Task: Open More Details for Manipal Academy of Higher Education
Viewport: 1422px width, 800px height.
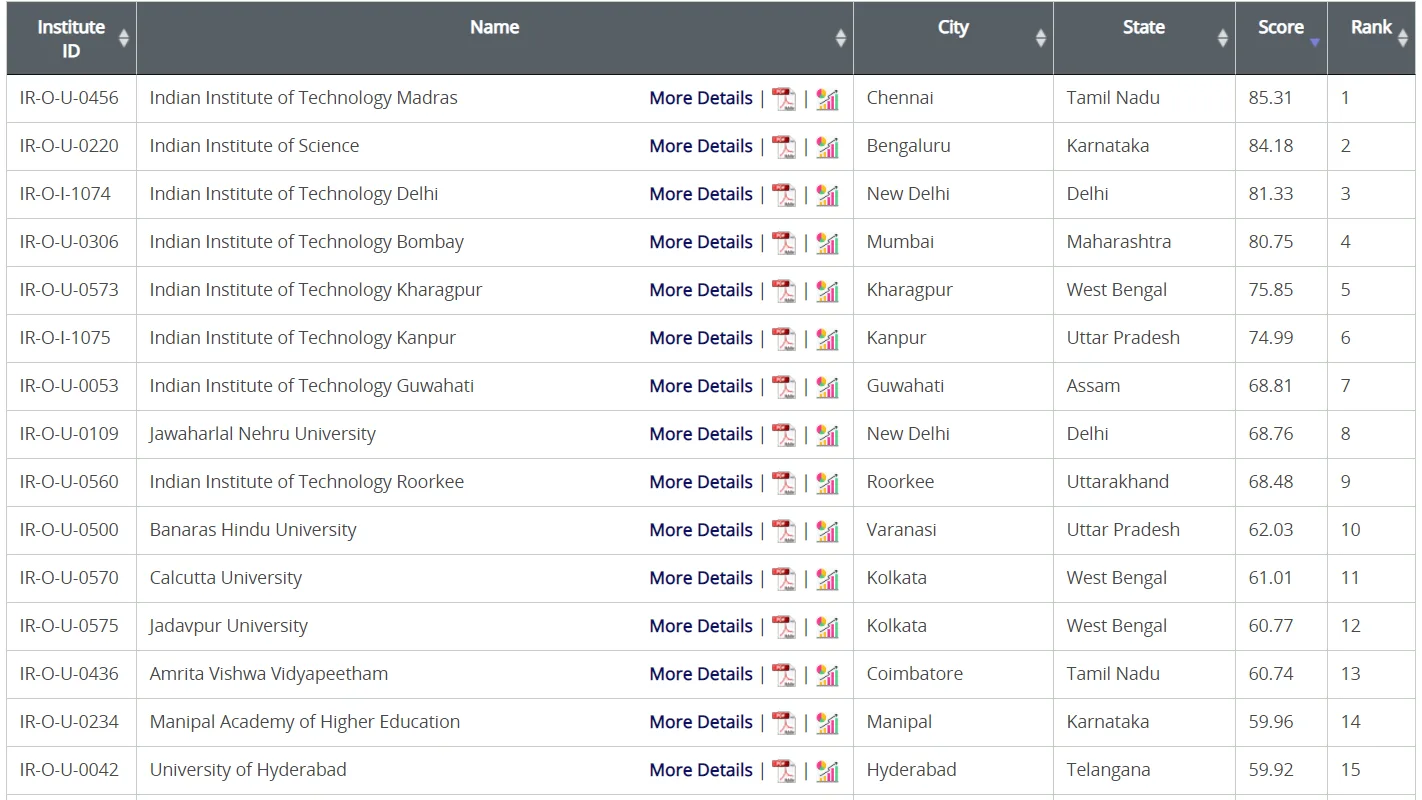Action: (x=701, y=722)
